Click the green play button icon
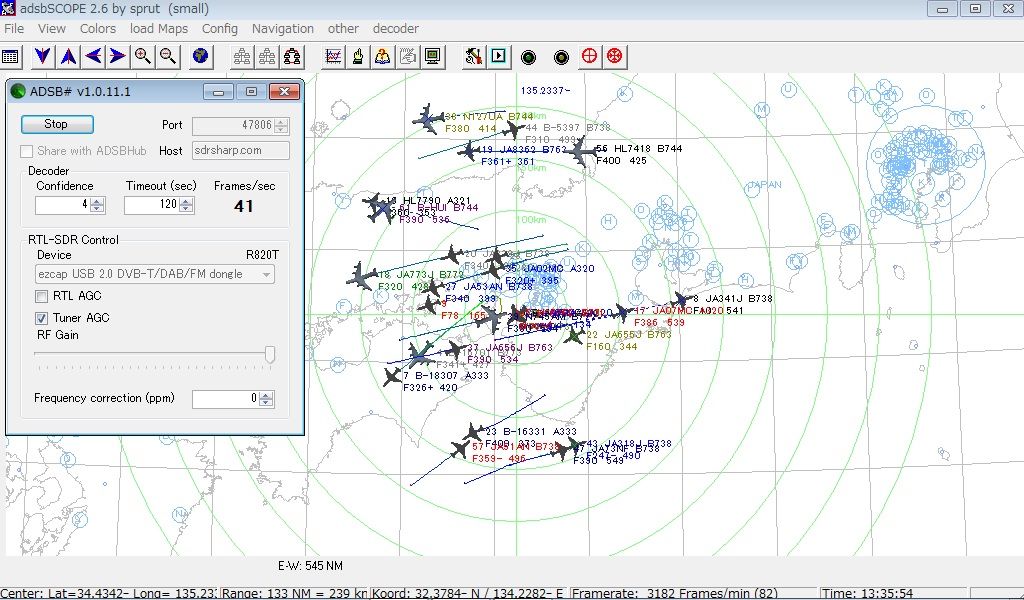Image resolution: width=1024 pixels, height=600 pixels. pos(499,57)
